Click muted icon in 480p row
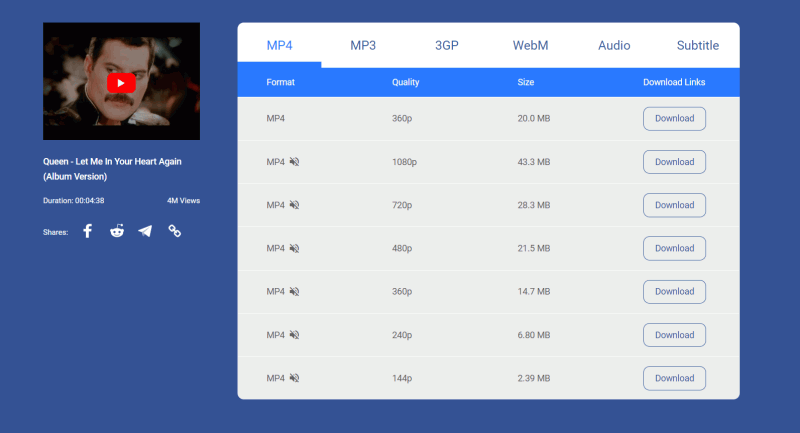The width and height of the screenshot is (800, 433). [294, 248]
